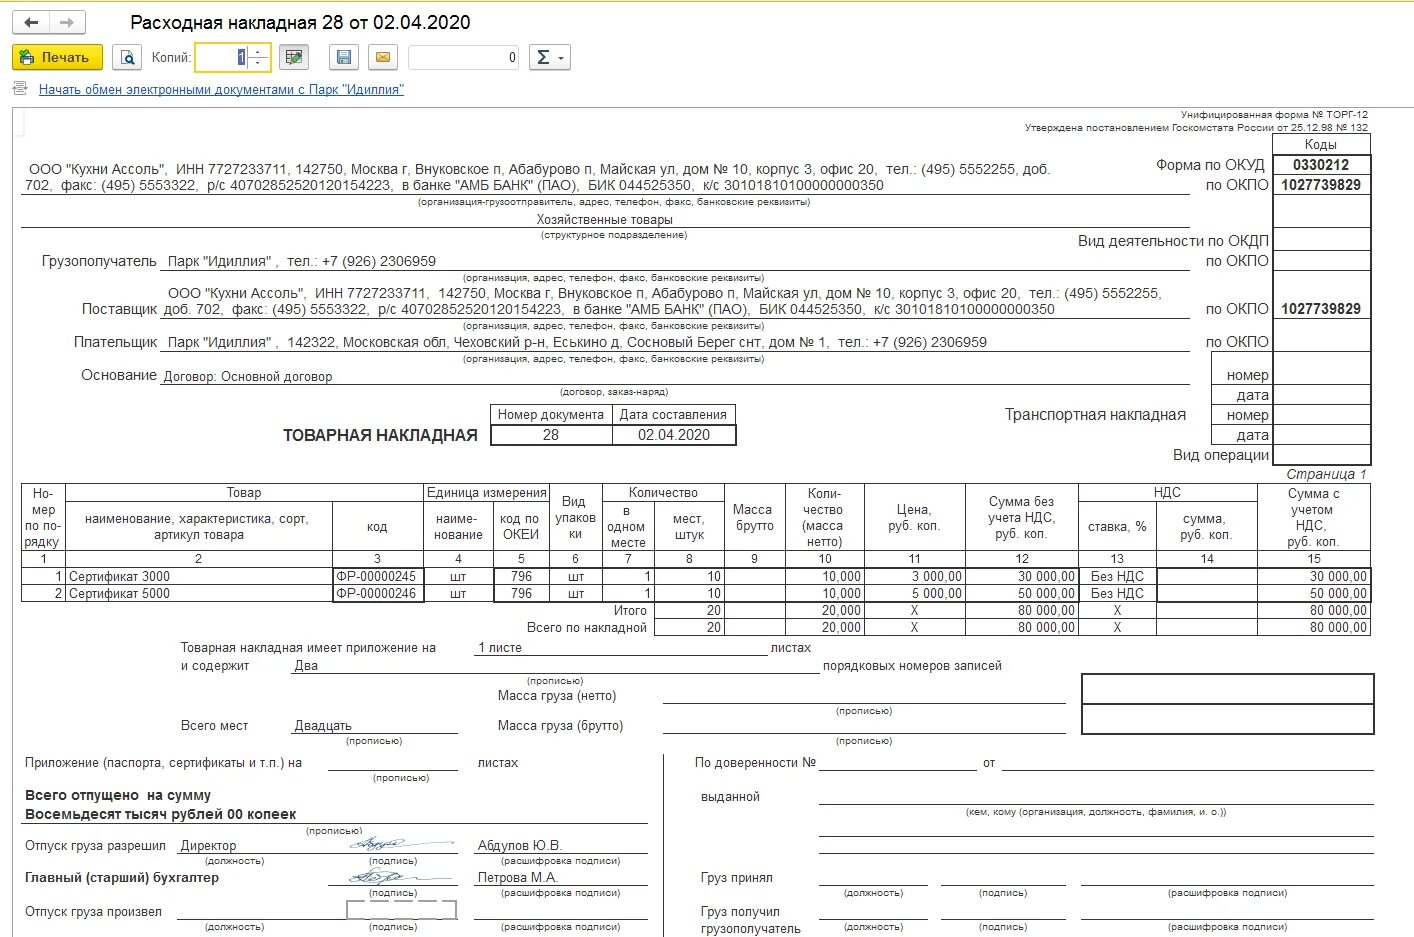Select cell Сертификат 3000
This screenshot has height=937, width=1414.
tap(199, 576)
